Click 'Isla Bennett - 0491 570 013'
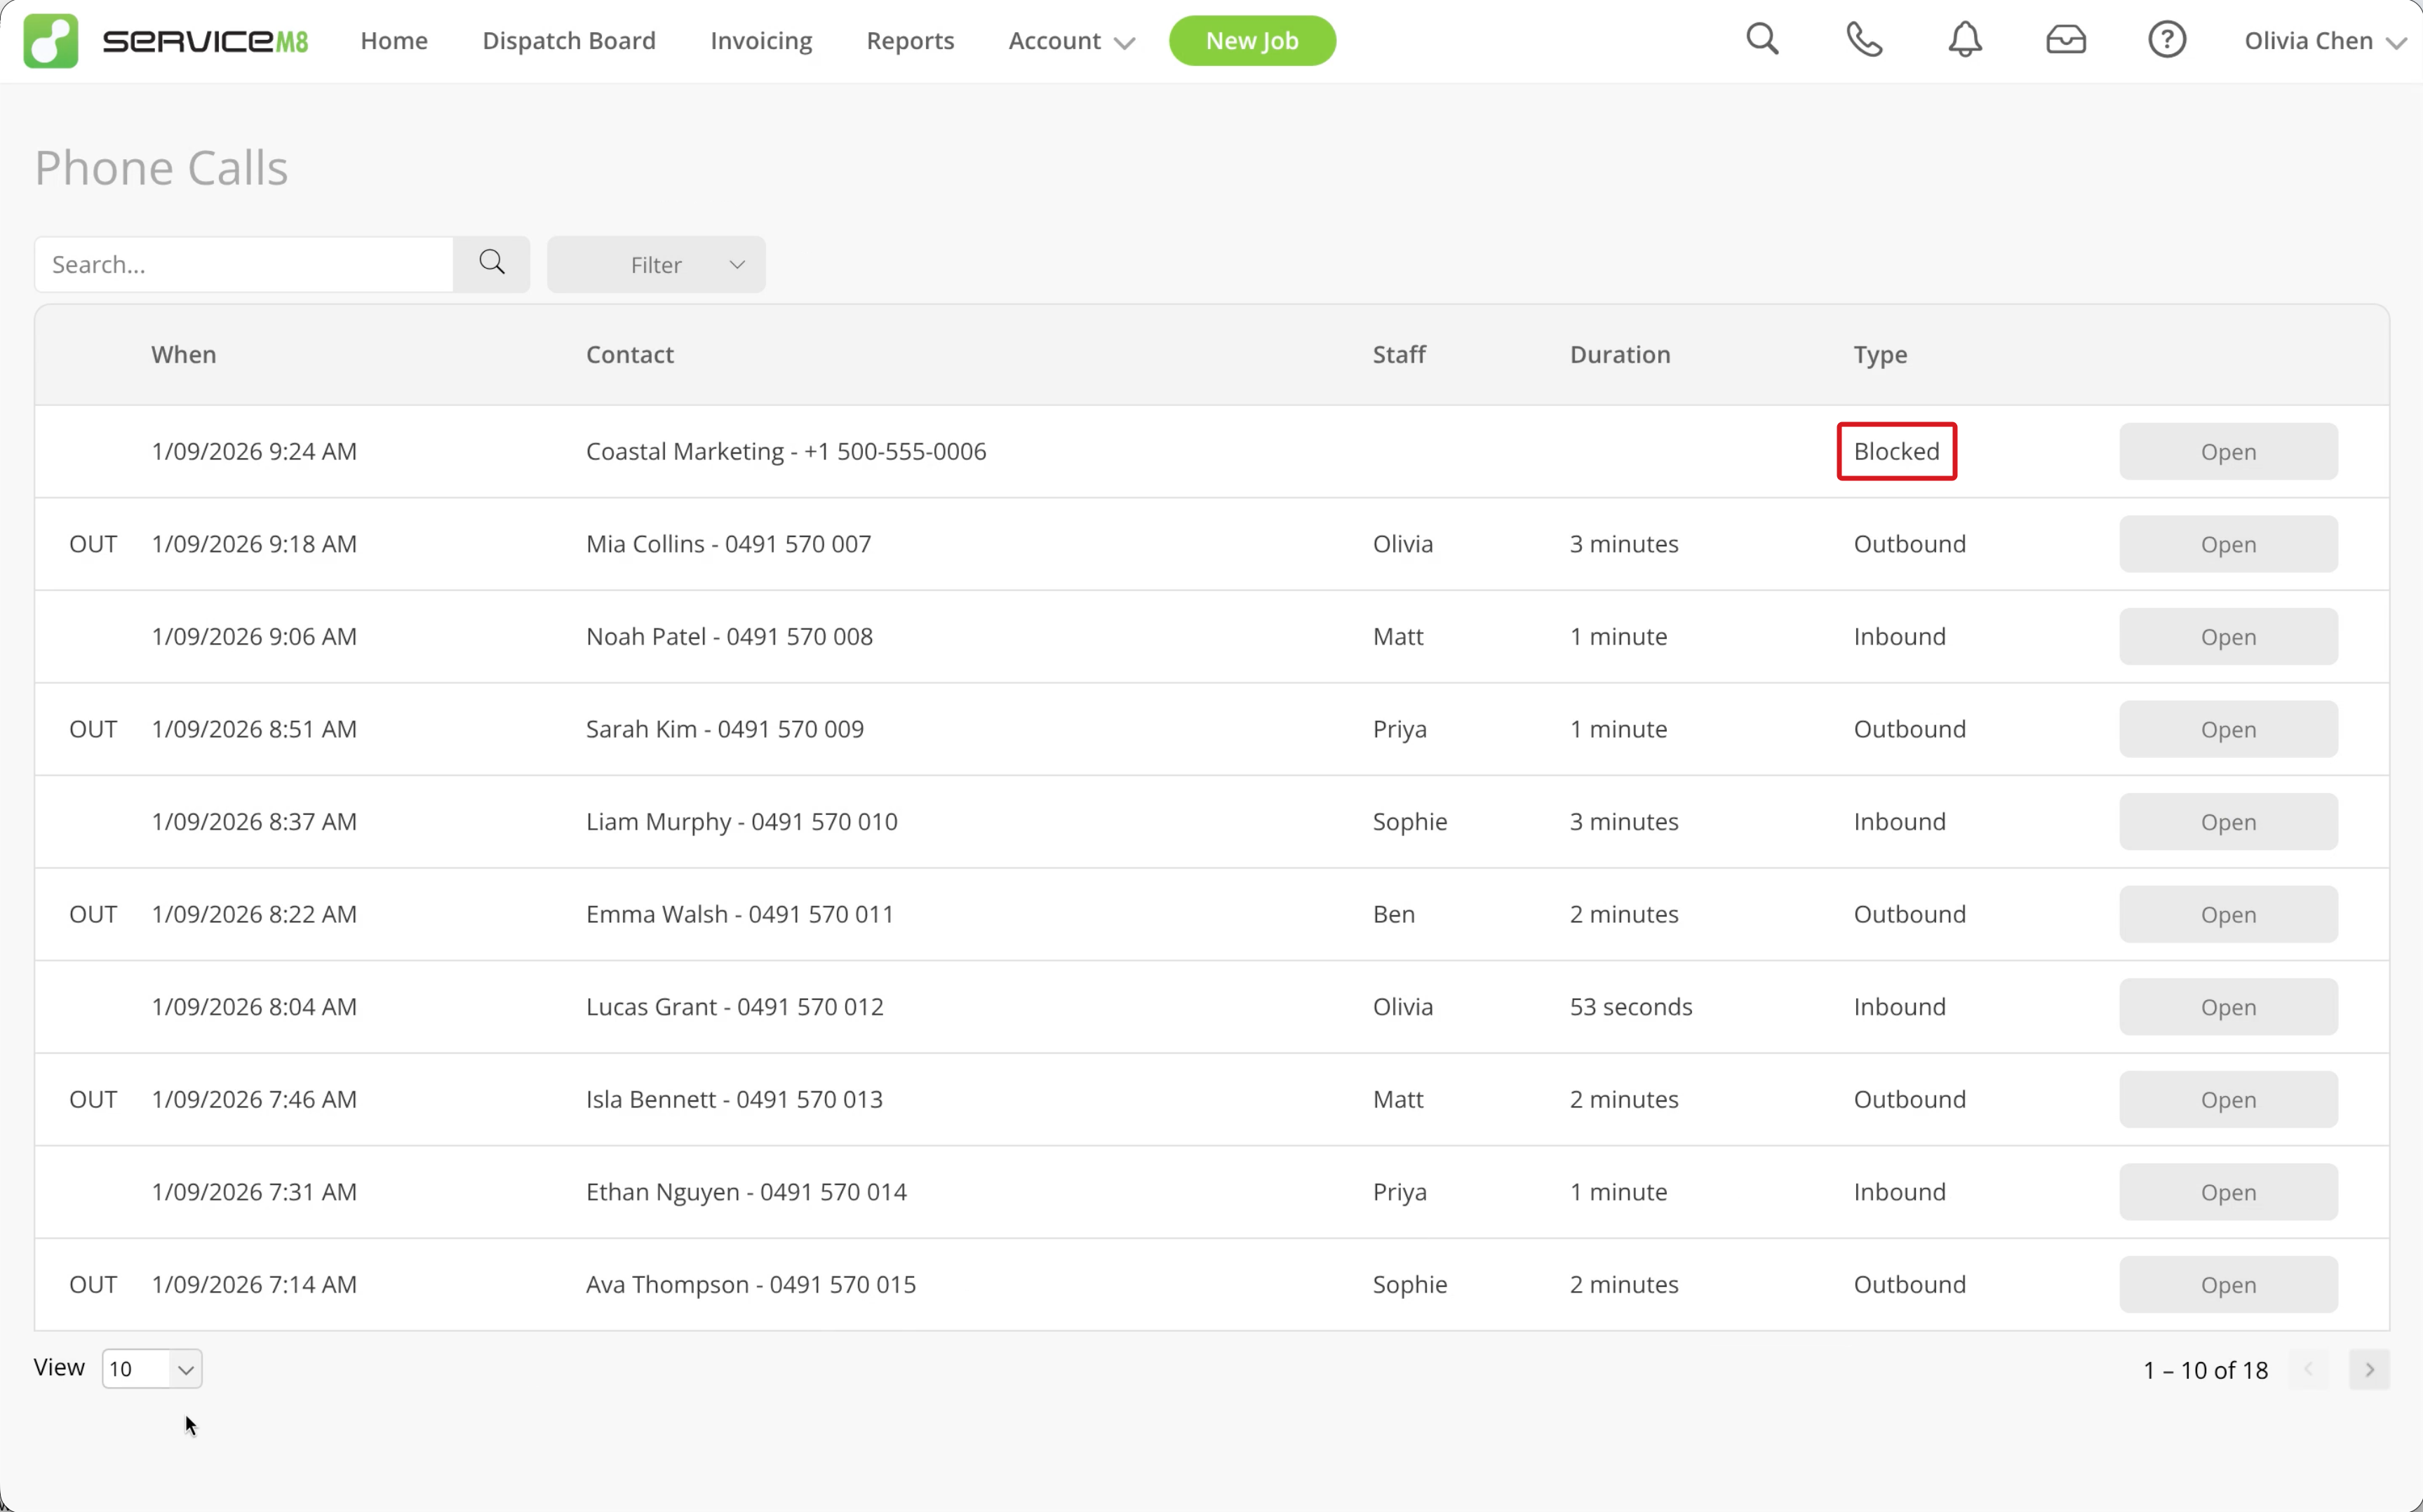The height and width of the screenshot is (1512, 2423). coord(734,1099)
